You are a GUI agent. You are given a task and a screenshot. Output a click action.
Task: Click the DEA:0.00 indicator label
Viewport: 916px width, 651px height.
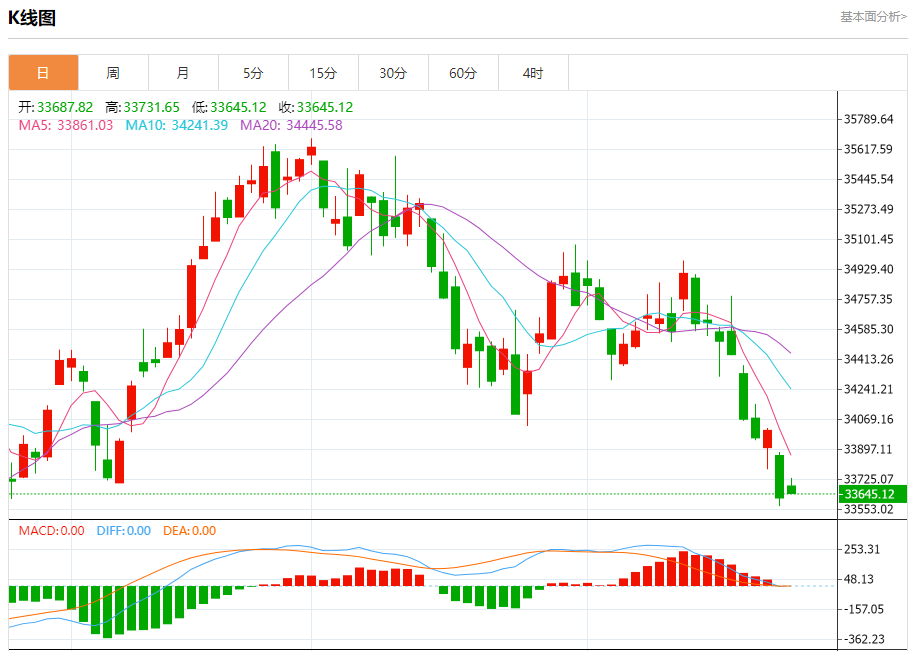tap(189, 531)
